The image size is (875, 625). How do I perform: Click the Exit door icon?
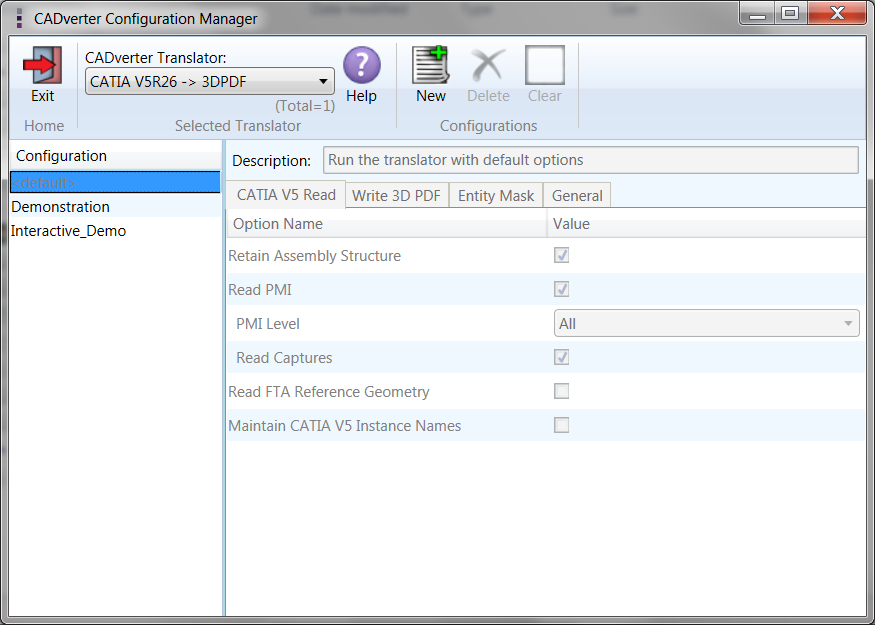[x=42, y=65]
